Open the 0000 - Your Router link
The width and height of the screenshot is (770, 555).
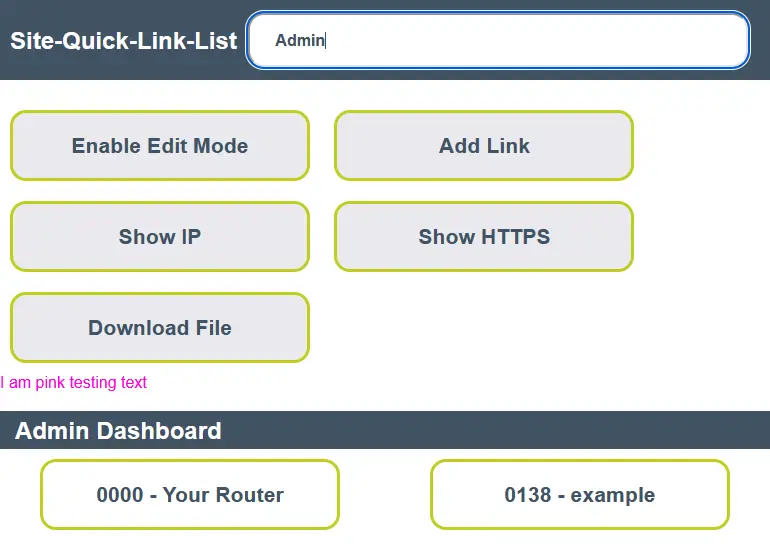click(x=190, y=495)
